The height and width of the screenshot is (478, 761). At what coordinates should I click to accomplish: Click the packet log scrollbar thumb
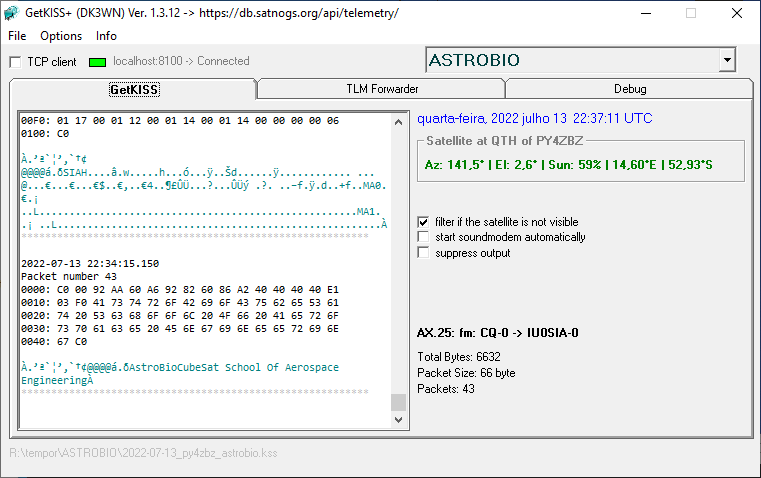[398, 403]
